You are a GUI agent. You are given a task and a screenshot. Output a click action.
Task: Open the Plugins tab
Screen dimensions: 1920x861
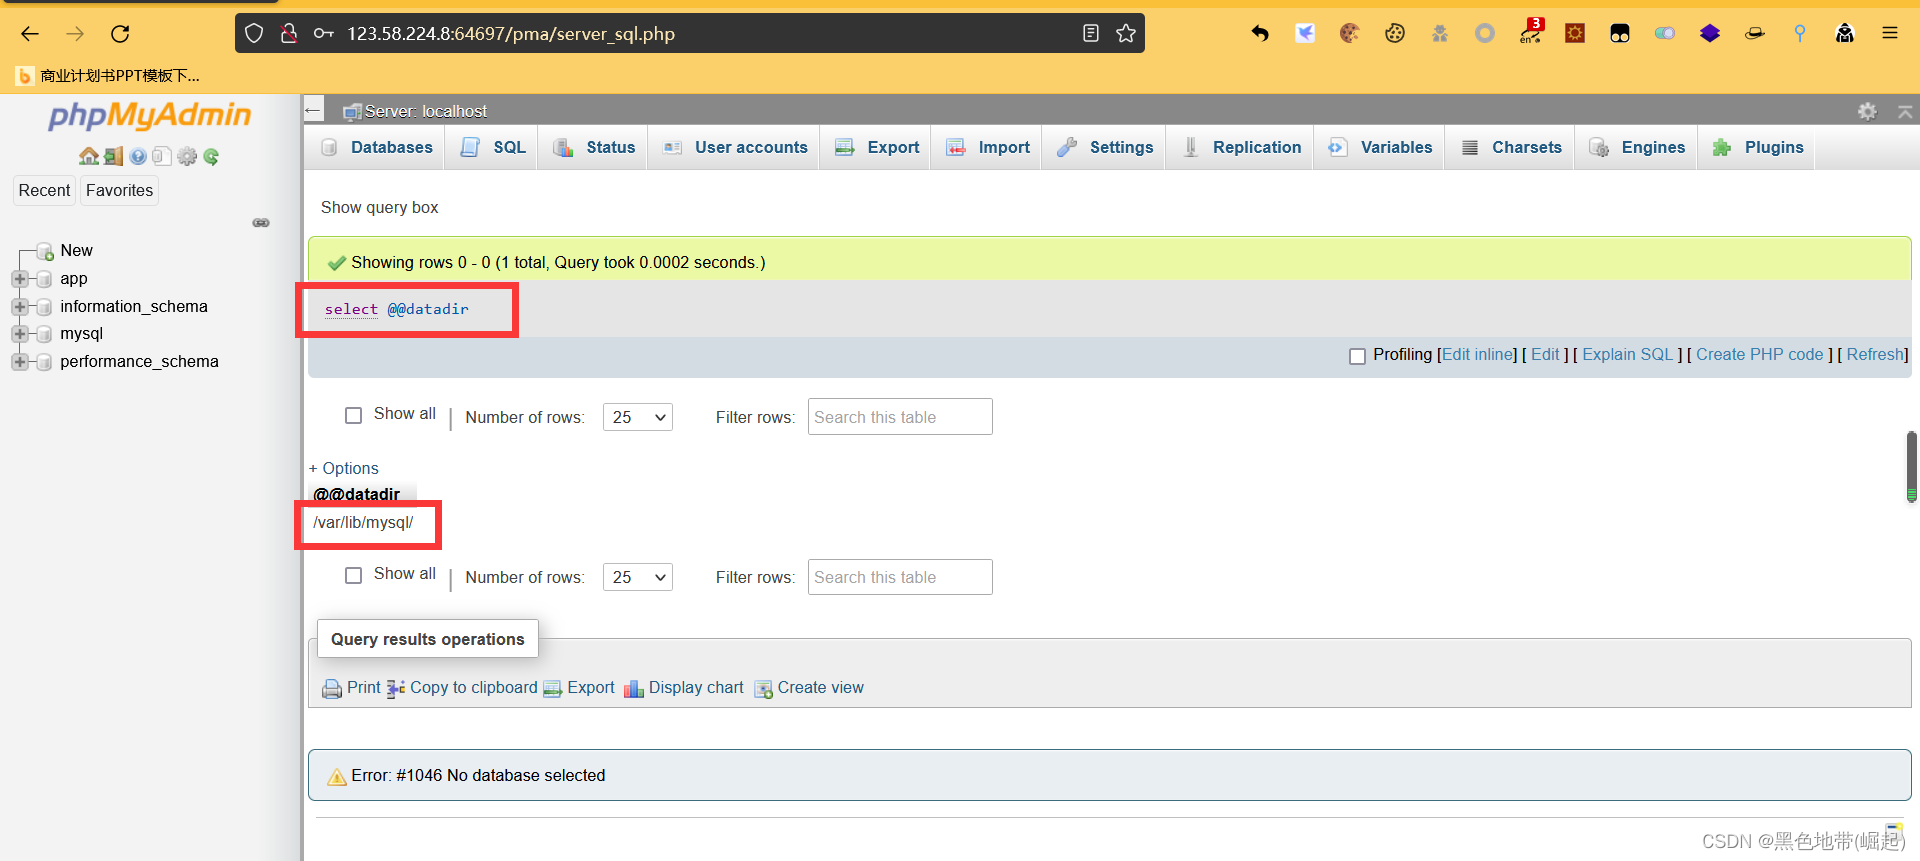[1758, 147]
